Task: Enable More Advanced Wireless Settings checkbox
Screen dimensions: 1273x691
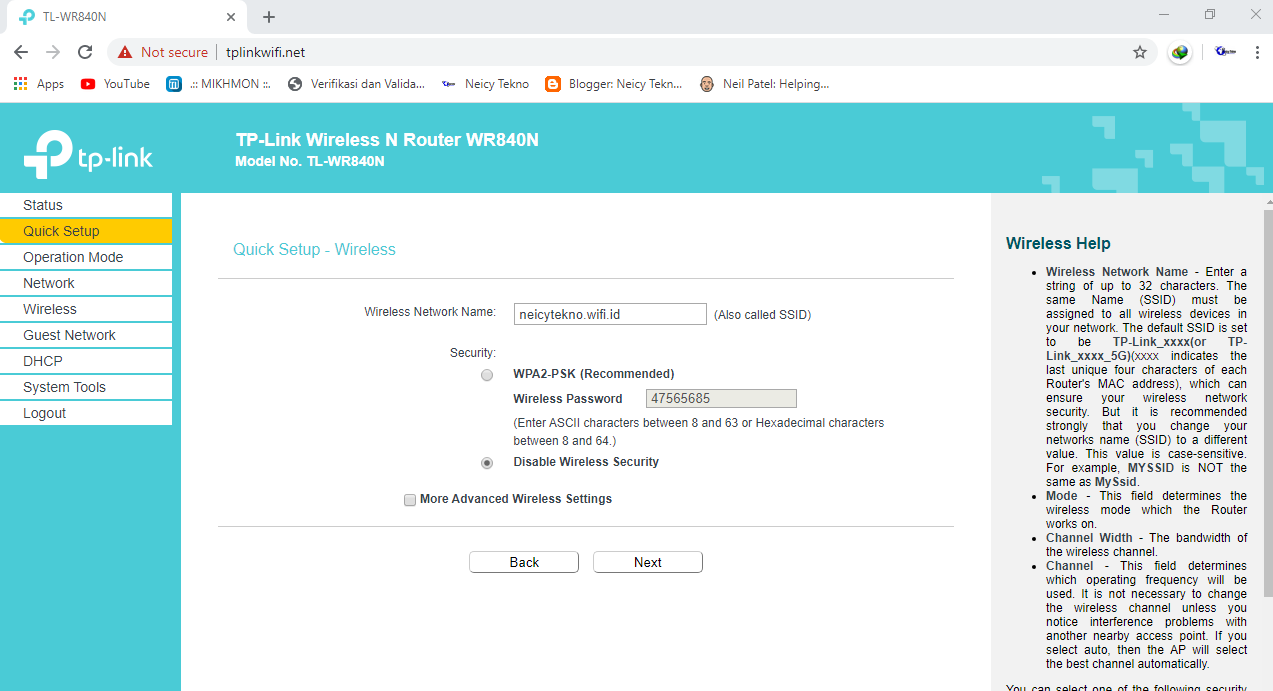Action: click(410, 500)
